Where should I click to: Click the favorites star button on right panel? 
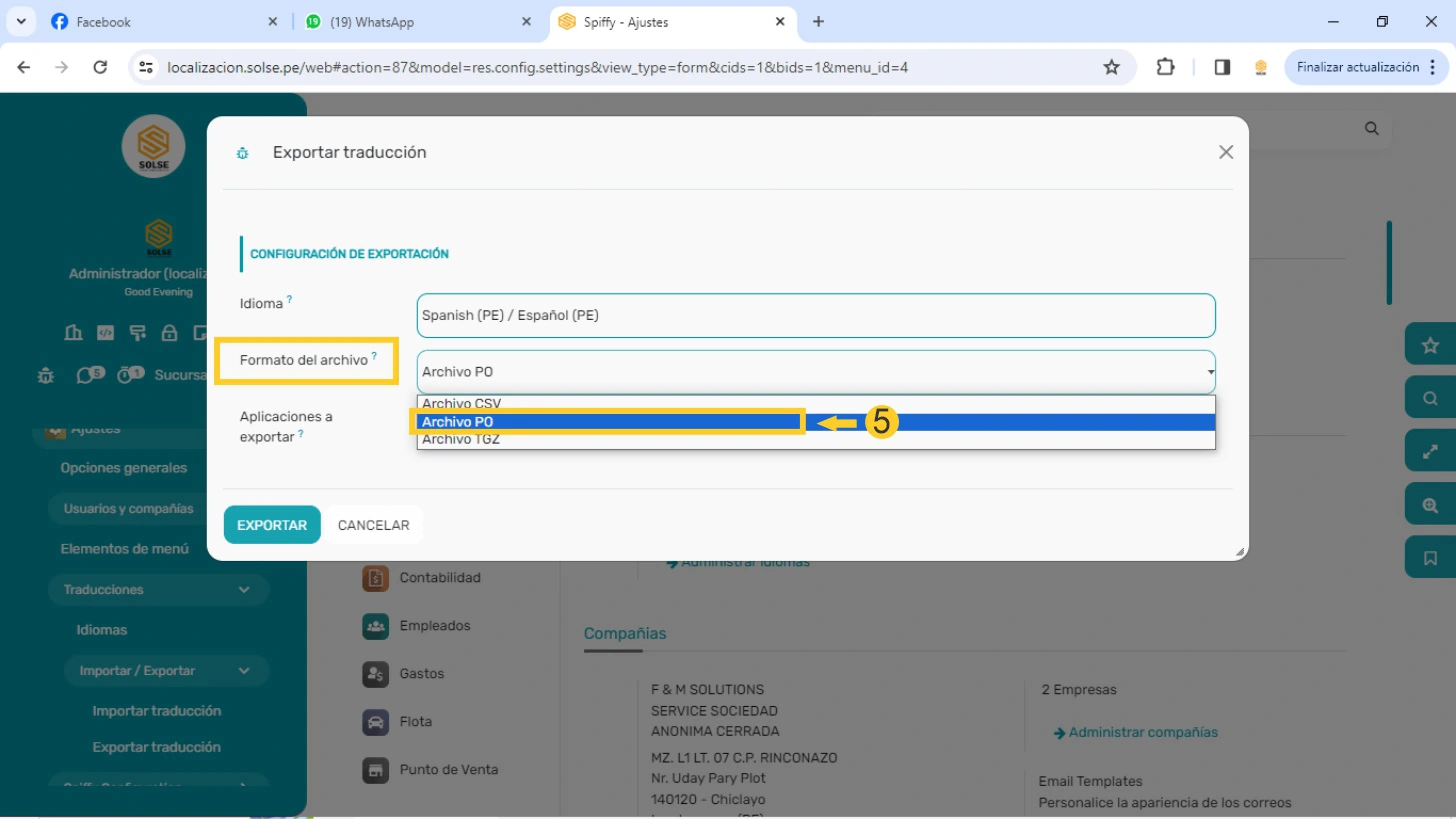pos(1430,345)
